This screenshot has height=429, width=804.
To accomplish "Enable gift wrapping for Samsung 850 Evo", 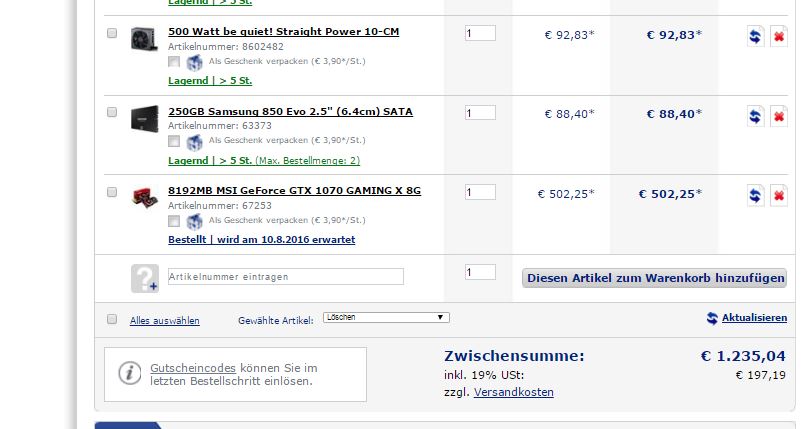I will (174, 141).
